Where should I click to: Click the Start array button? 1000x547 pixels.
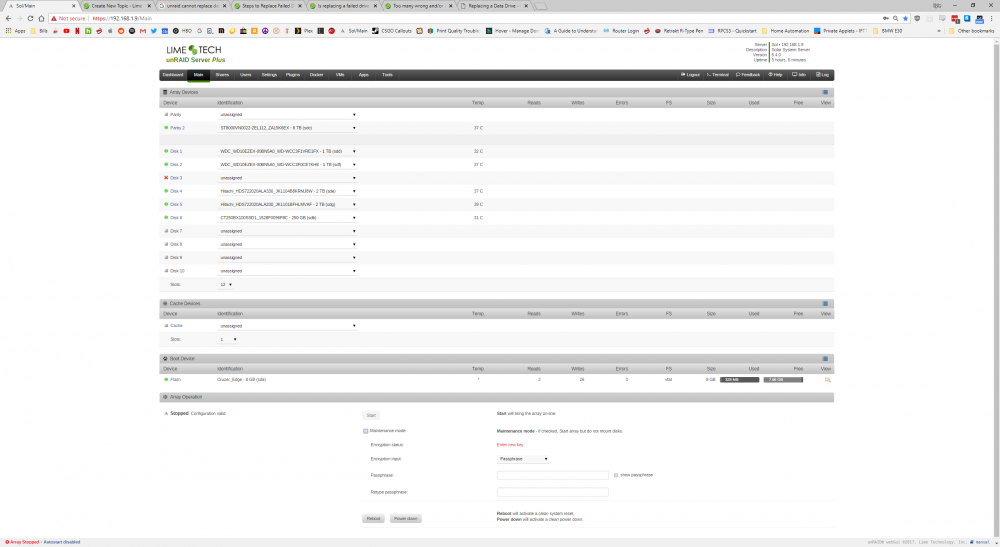click(x=371, y=415)
